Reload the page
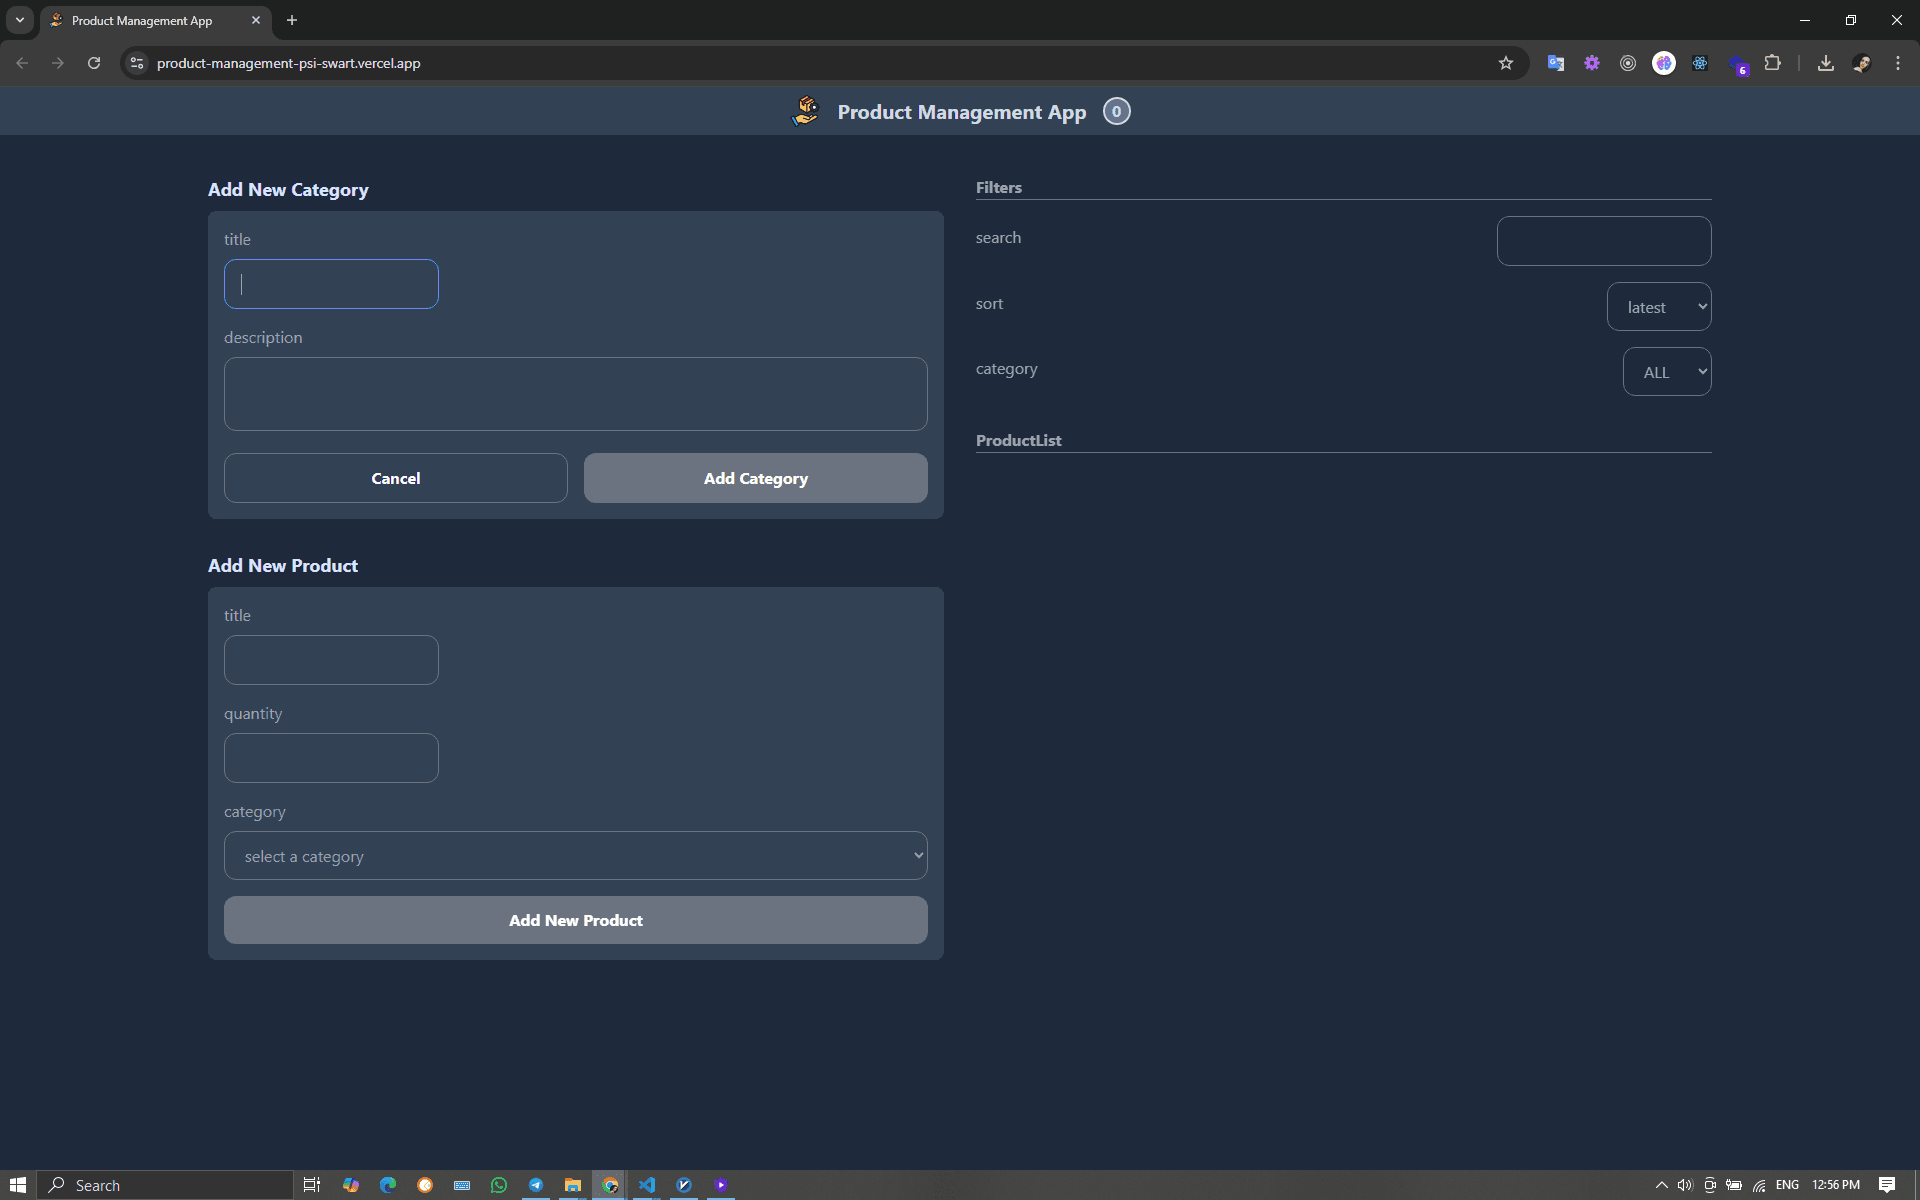The width and height of the screenshot is (1920, 1200). (94, 63)
